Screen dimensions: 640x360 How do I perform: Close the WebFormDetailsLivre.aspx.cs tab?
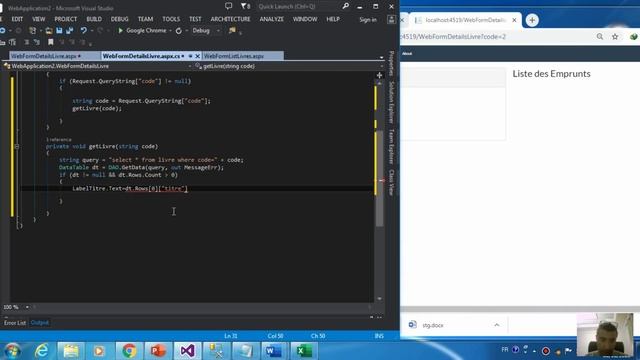pos(198,56)
